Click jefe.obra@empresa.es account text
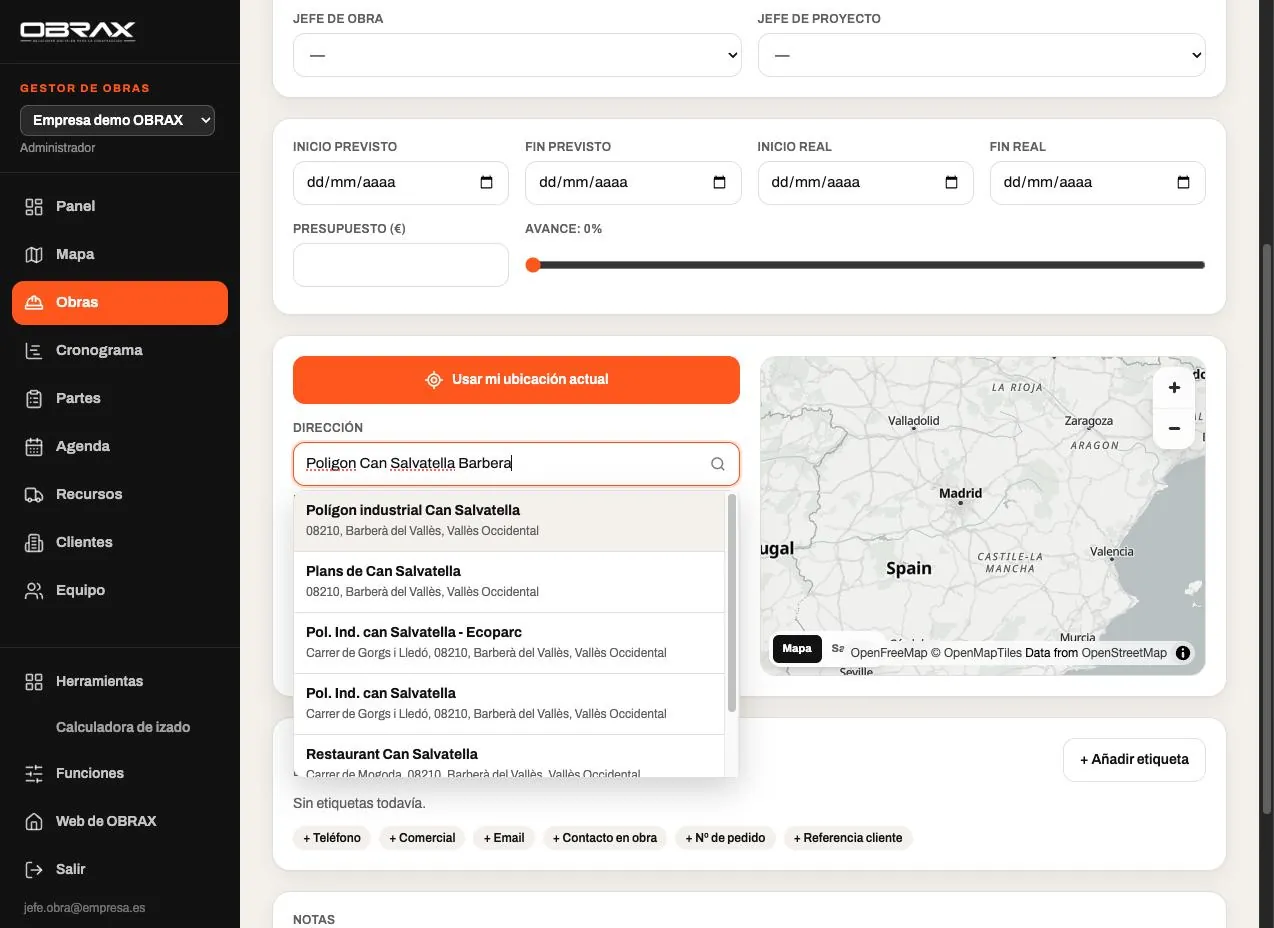This screenshot has height=928, width=1274. (84, 908)
